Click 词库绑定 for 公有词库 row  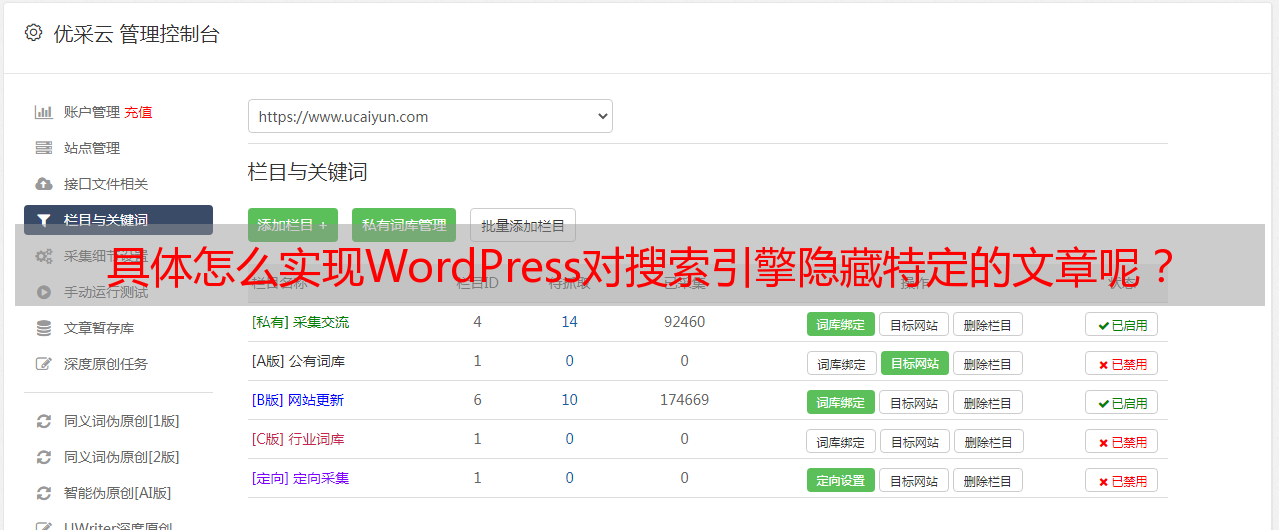(841, 363)
